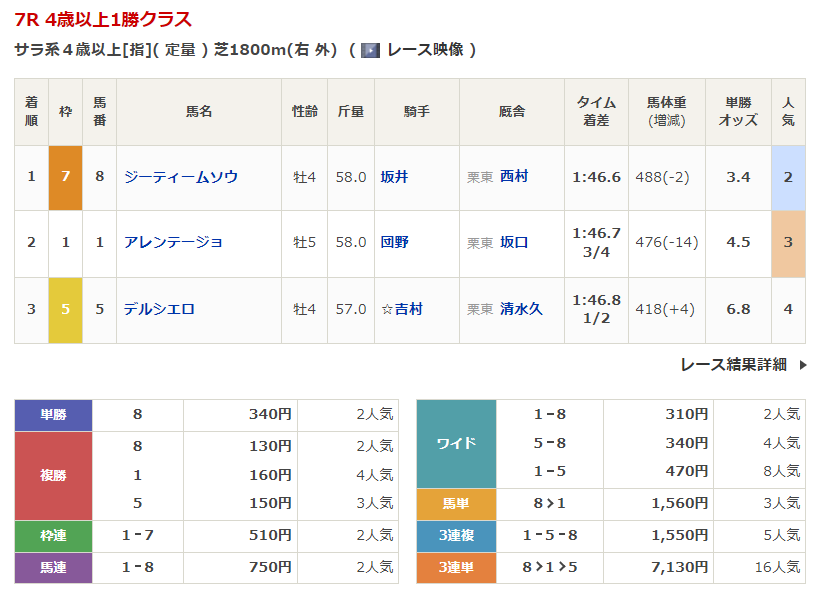Open jockey 坂井 profile
The height and width of the screenshot is (595, 821).
[x=394, y=177]
